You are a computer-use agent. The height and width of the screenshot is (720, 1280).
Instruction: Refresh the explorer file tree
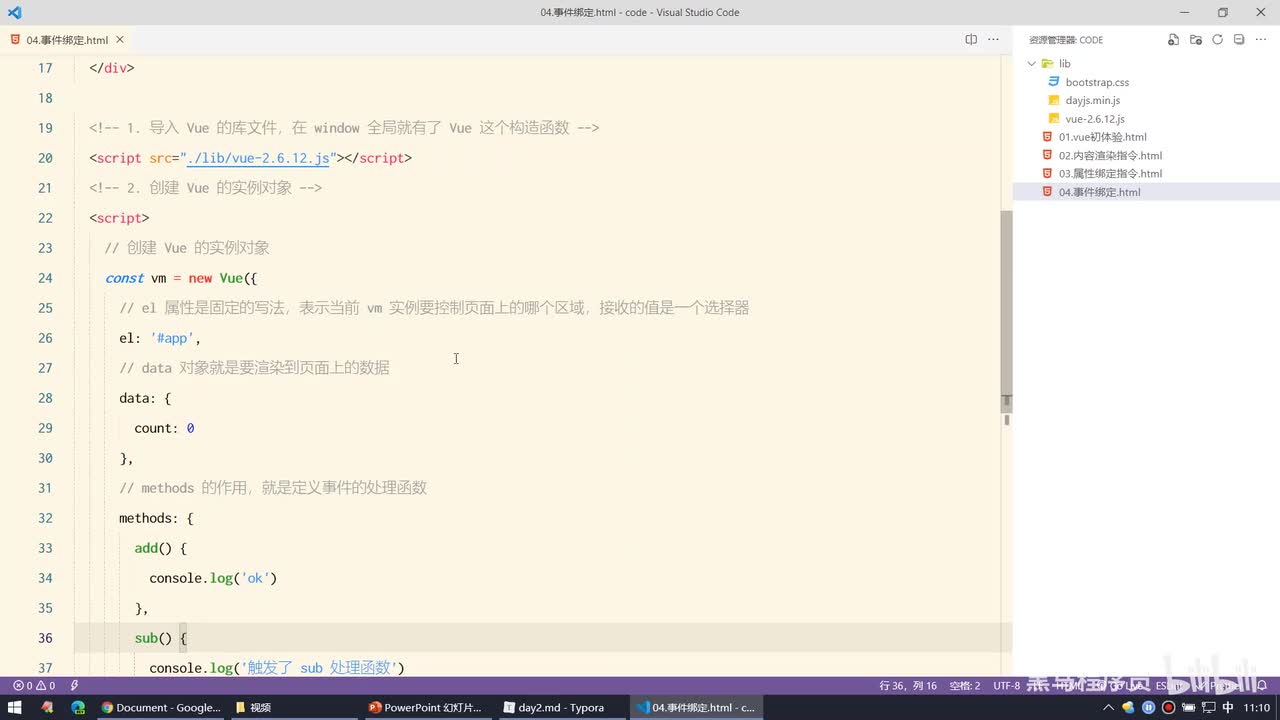1217,40
